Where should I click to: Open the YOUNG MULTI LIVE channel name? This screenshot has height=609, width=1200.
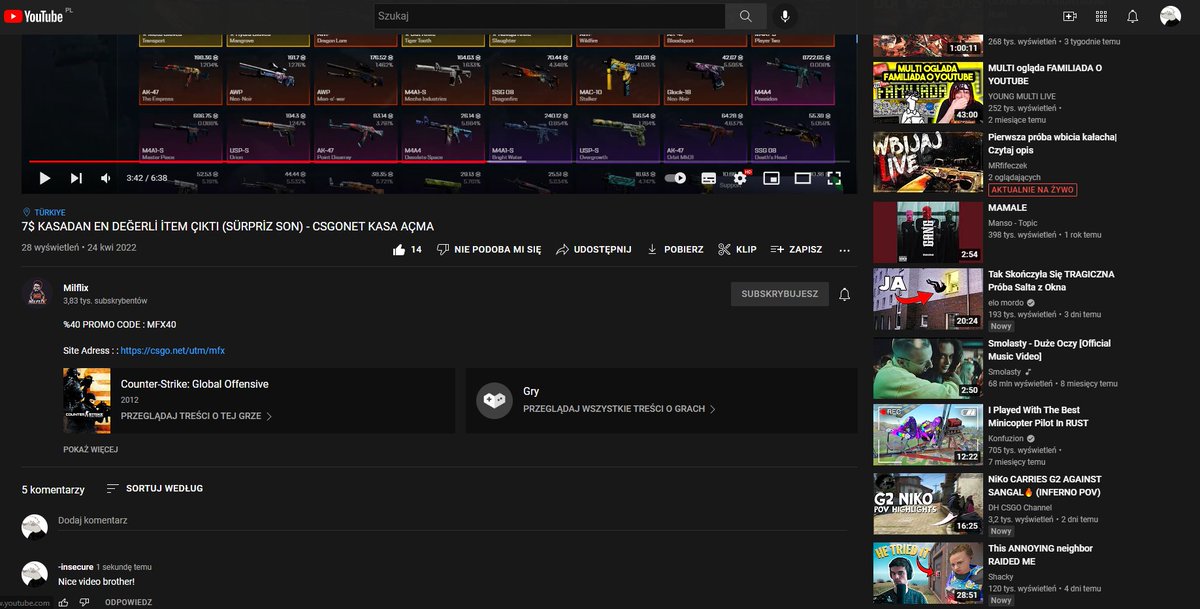click(x=1023, y=95)
